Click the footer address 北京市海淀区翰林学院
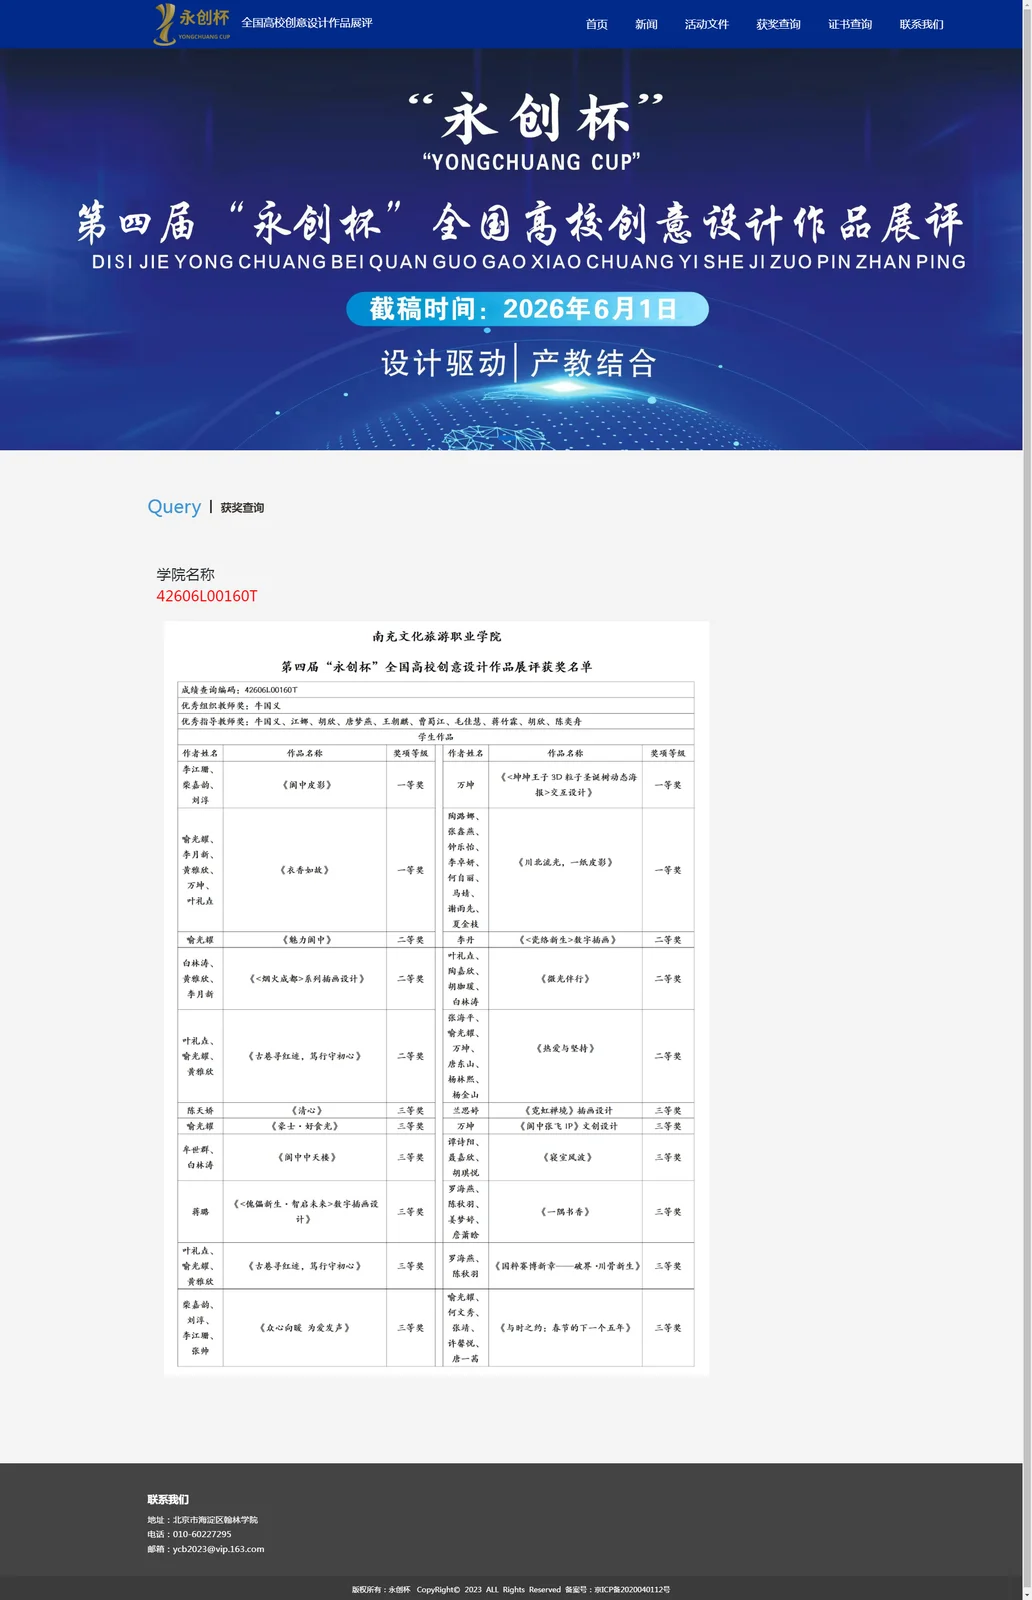 (215, 1520)
